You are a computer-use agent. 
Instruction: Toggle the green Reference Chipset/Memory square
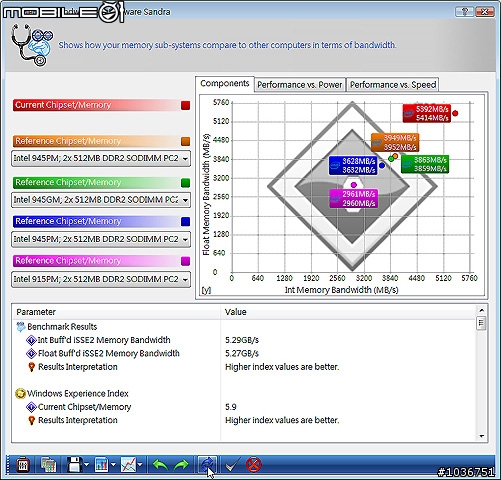(185, 183)
